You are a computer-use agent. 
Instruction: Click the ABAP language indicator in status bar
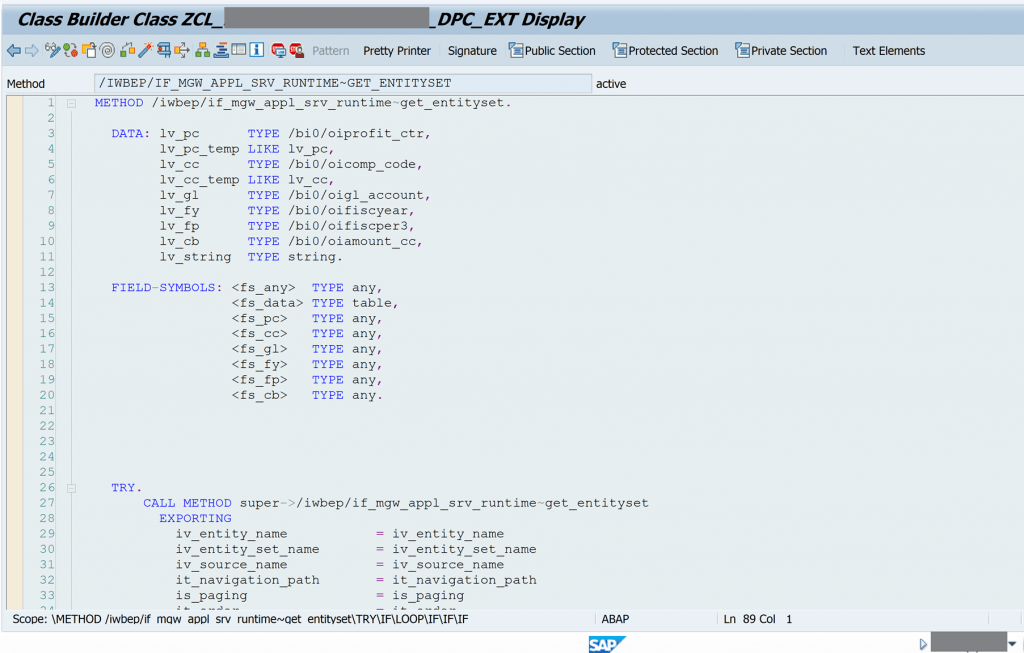click(615, 619)
